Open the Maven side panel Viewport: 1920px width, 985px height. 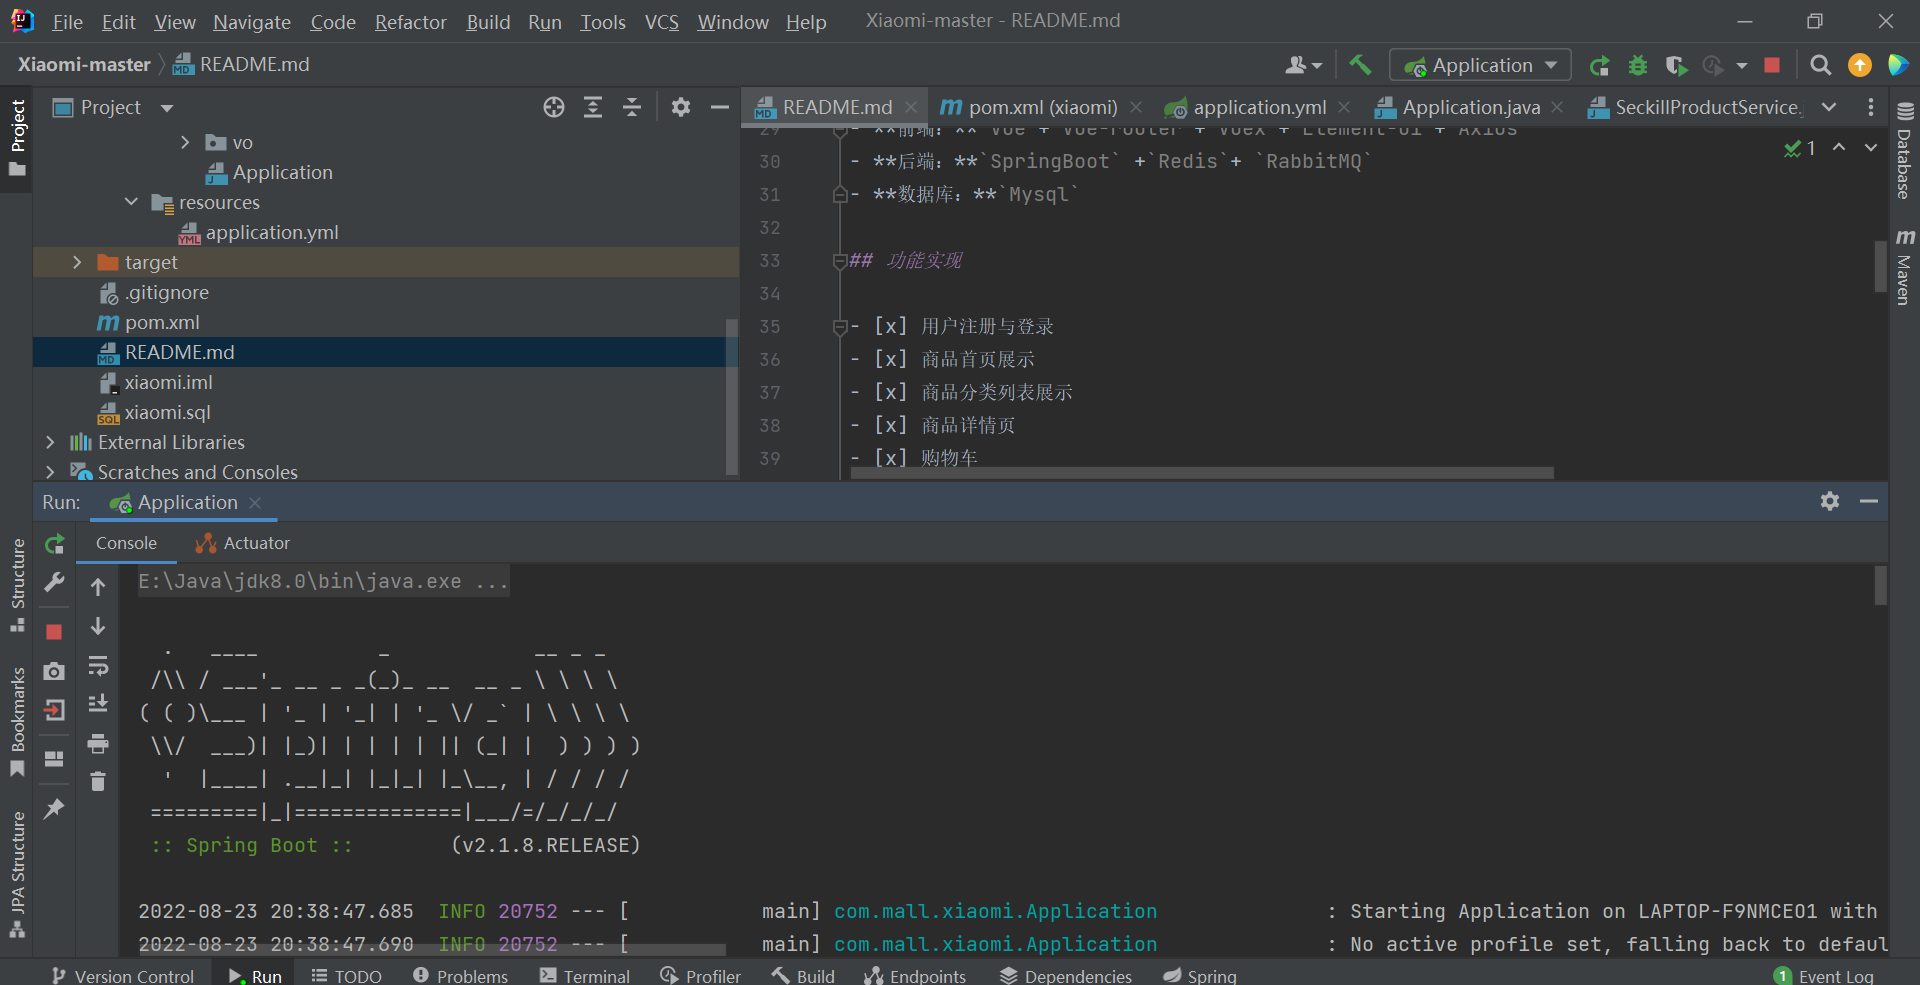point(1905,266)
